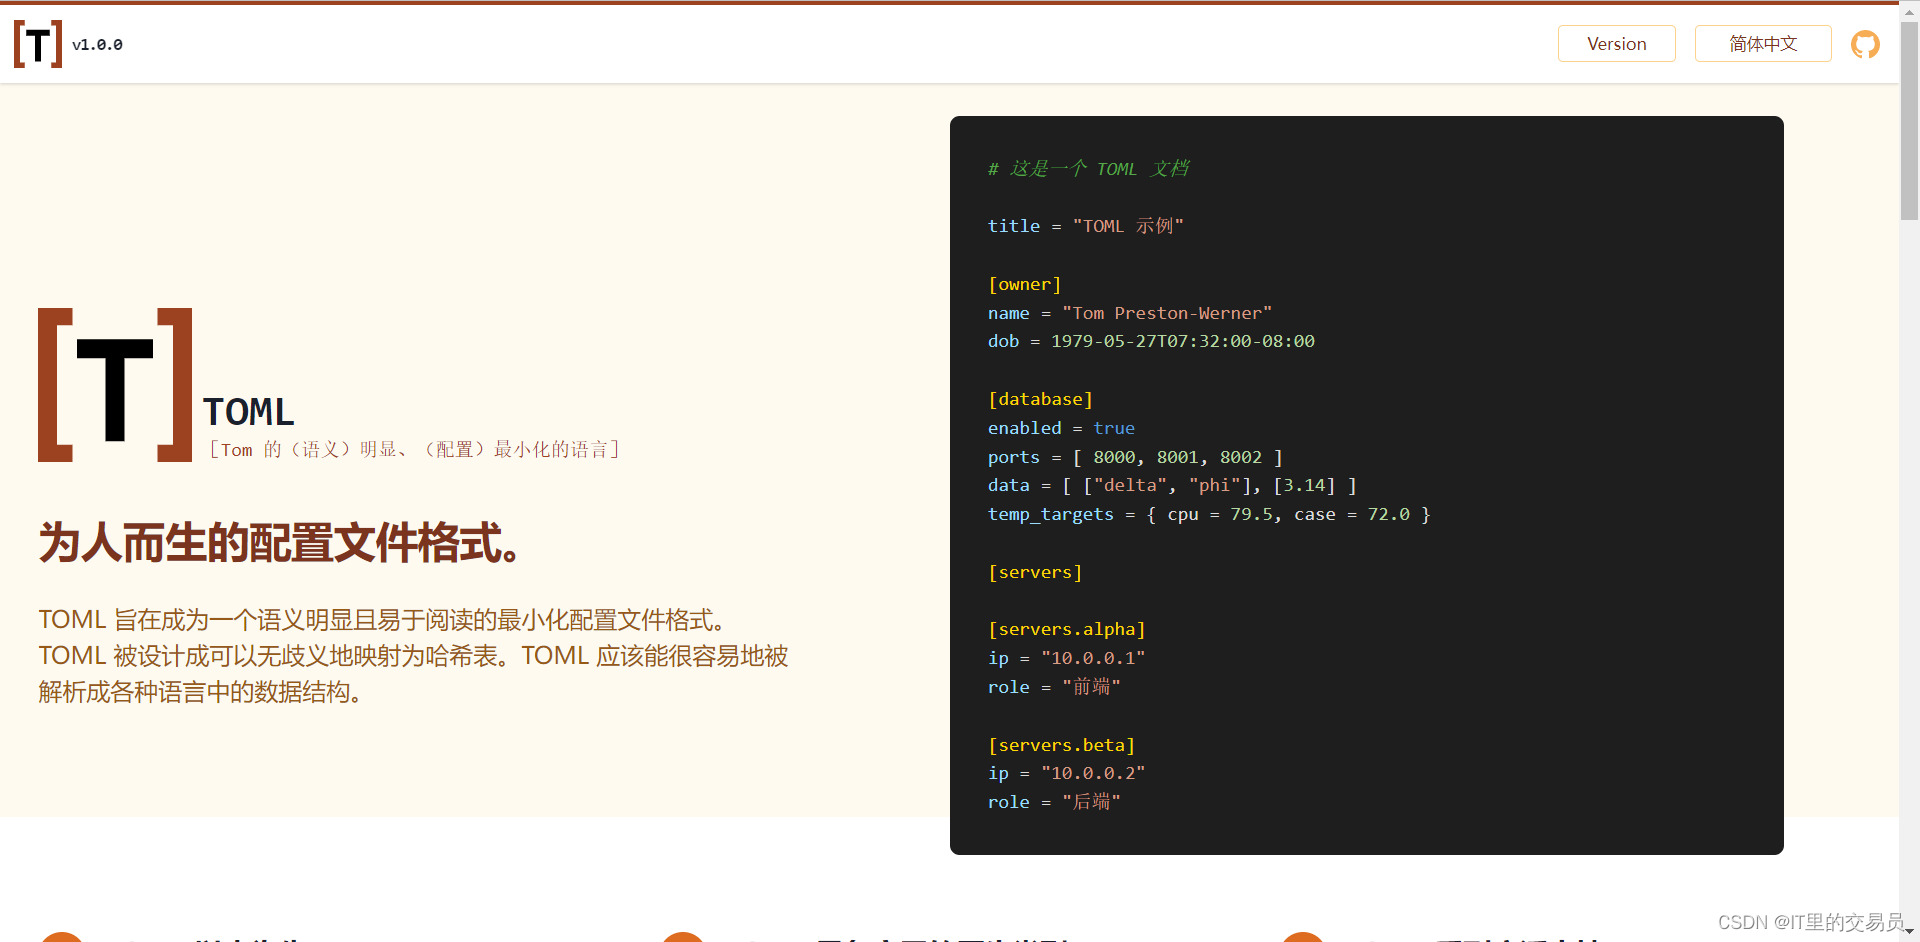Open the GitHub repository via the Octocat icon

click(1865, 44)
